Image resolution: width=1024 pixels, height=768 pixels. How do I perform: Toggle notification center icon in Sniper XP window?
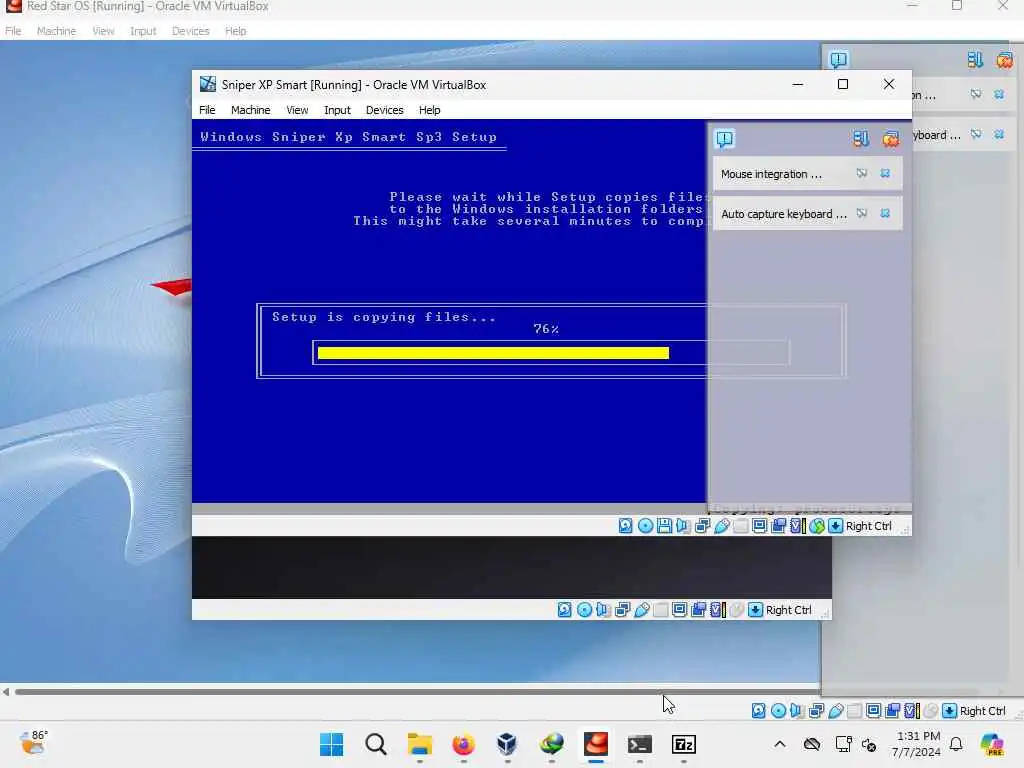click(725, 138)
